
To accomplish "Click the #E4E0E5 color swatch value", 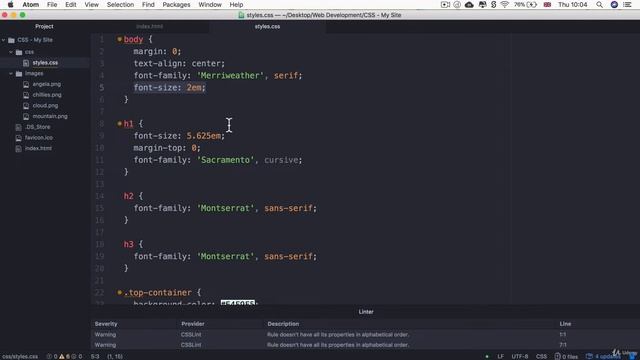I will click(238, 302).
